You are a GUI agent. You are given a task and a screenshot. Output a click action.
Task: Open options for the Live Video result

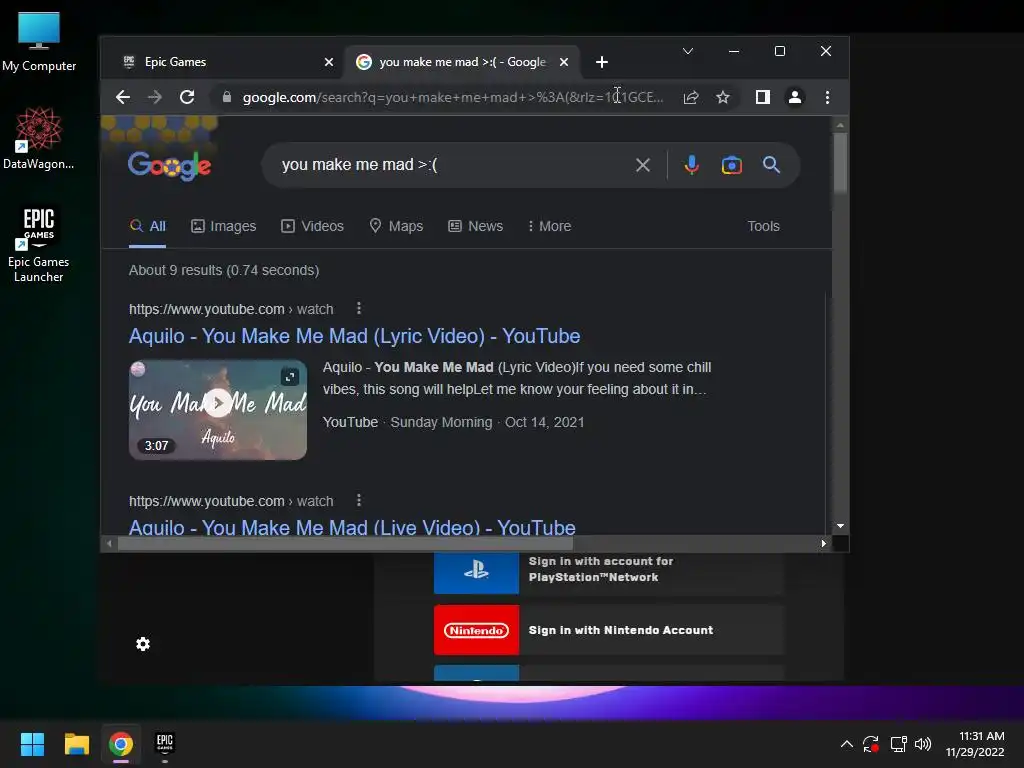click(359, 500)
